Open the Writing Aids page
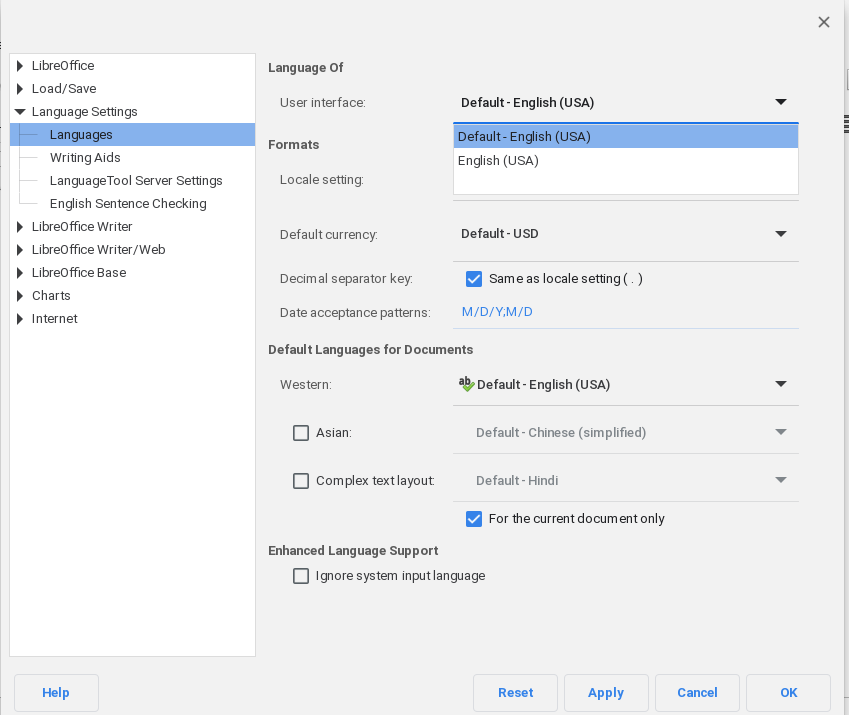 click(85, 158)
